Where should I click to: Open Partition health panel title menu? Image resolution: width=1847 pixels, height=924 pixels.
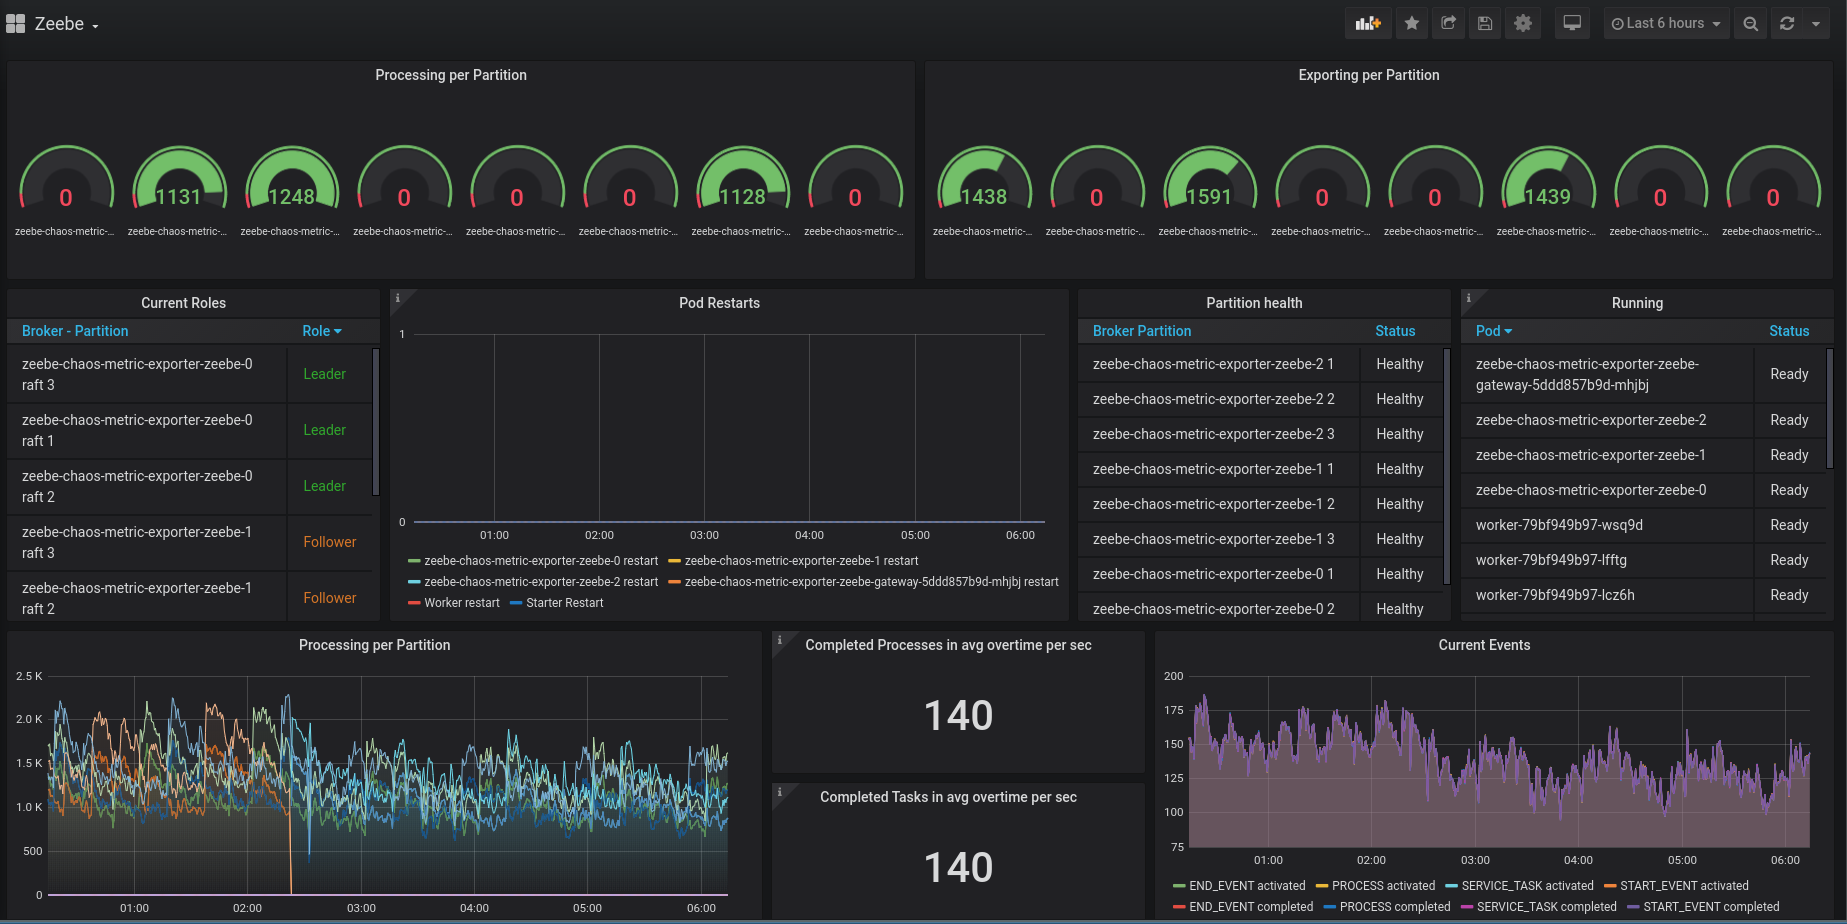click(x=1254, y=303)
